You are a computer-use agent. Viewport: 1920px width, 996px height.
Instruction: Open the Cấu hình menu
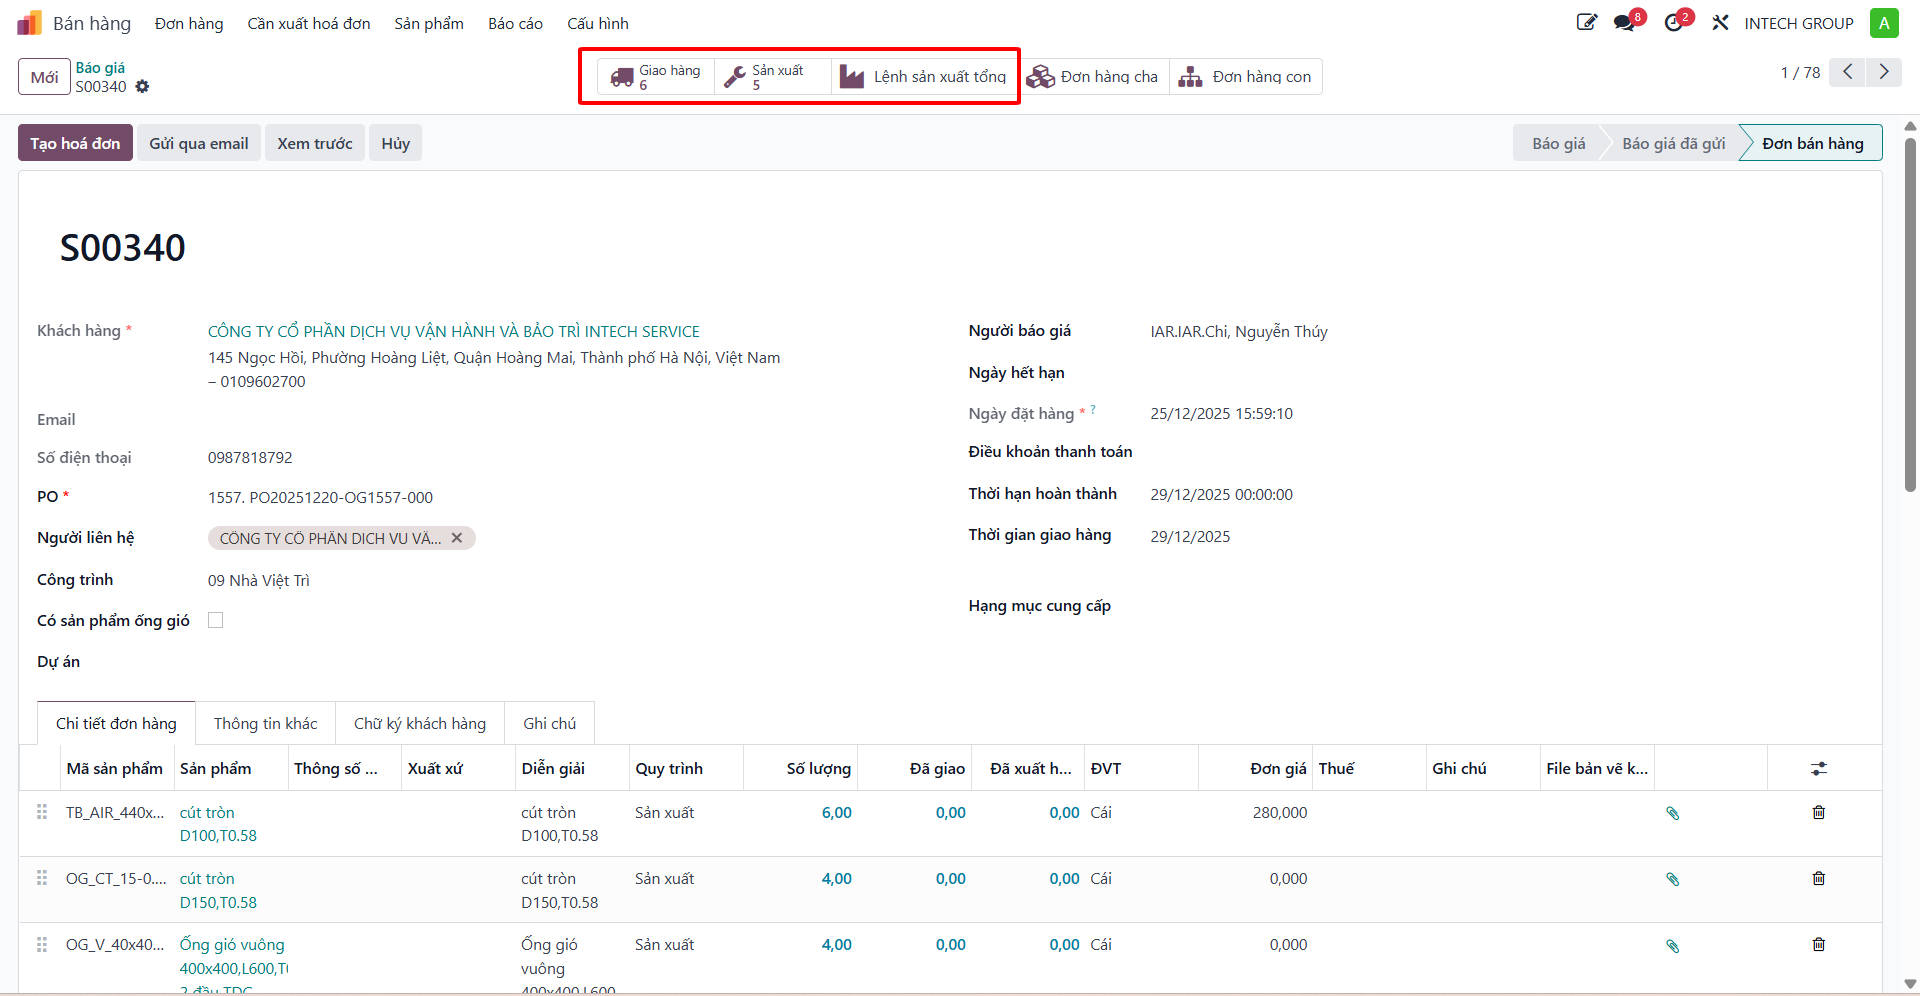598,23
